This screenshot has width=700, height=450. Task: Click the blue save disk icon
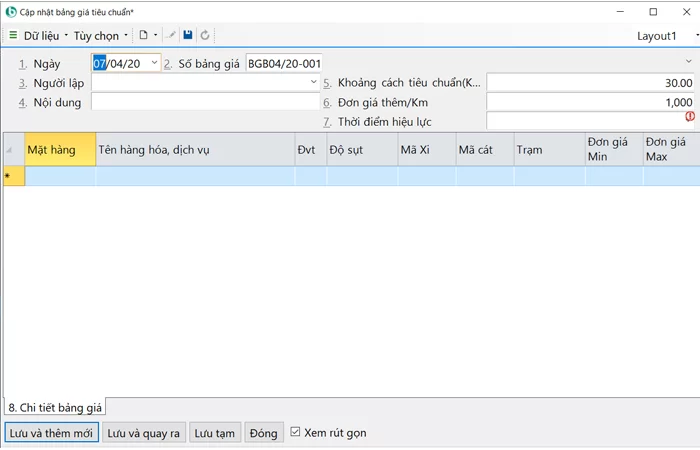[187, 35]
